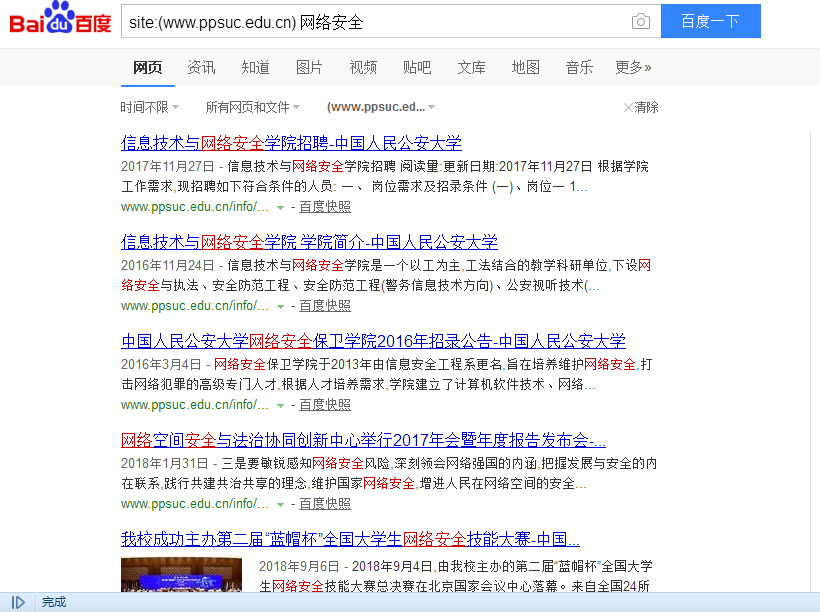
Task: Expand green arrow under 学院招聘 result URL
Action: coord(280,208)
